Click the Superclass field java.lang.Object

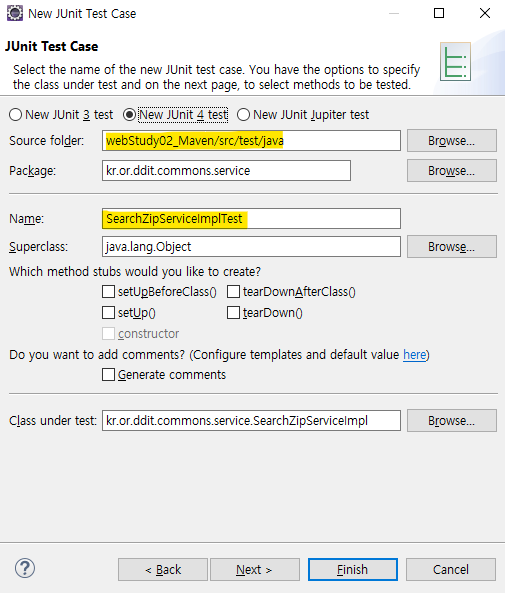[251, 247]
